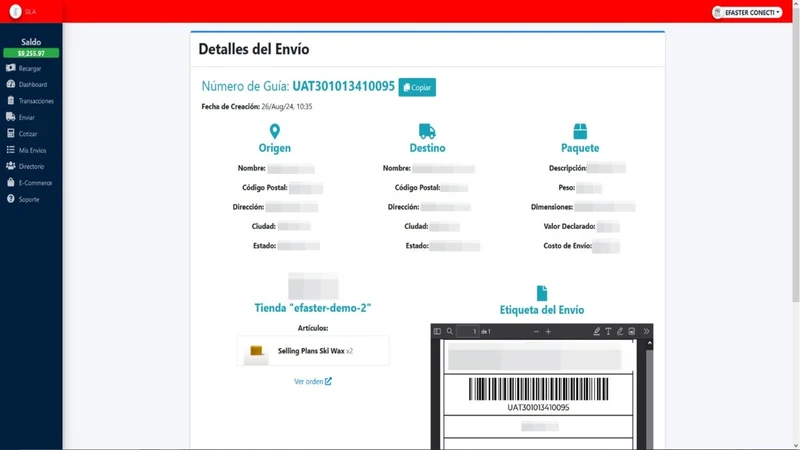This screenshot has height=450, width=800.
Task: Open search in the PDF viewer
Action: pos(449,332)
